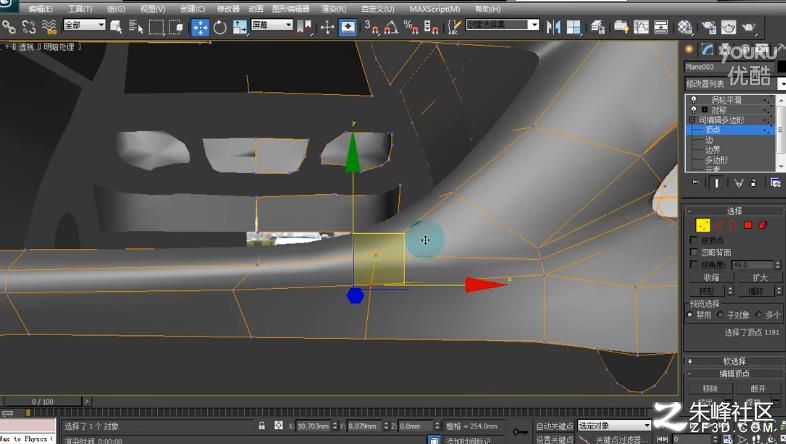786x444 pixels.
Task: Enable 按角度 (By Angle) checkbox
Action: [x=694, y=264]
